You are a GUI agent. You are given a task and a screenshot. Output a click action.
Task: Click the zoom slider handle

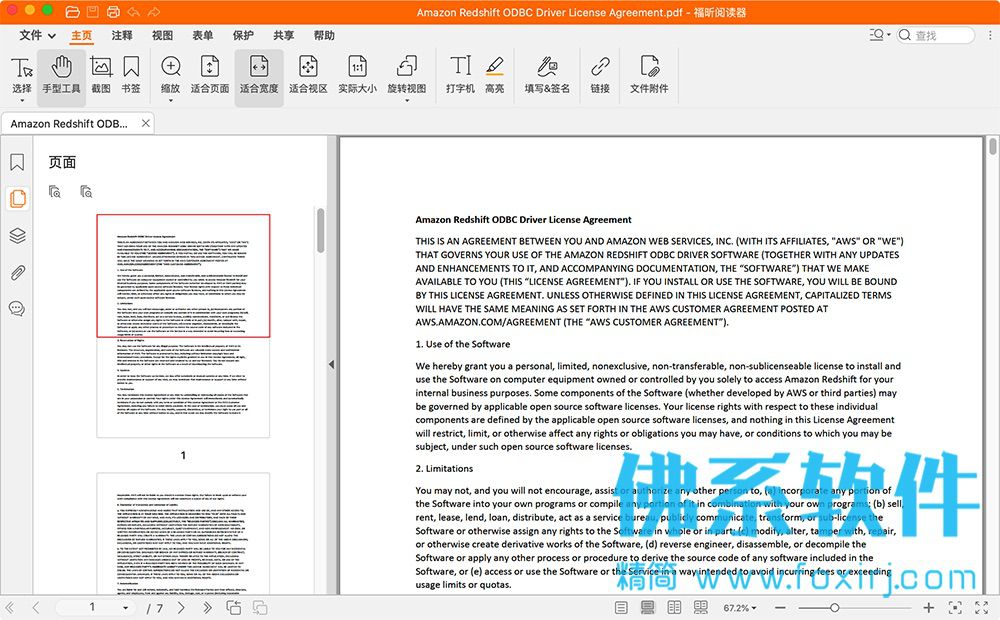(x=834, y=608)
